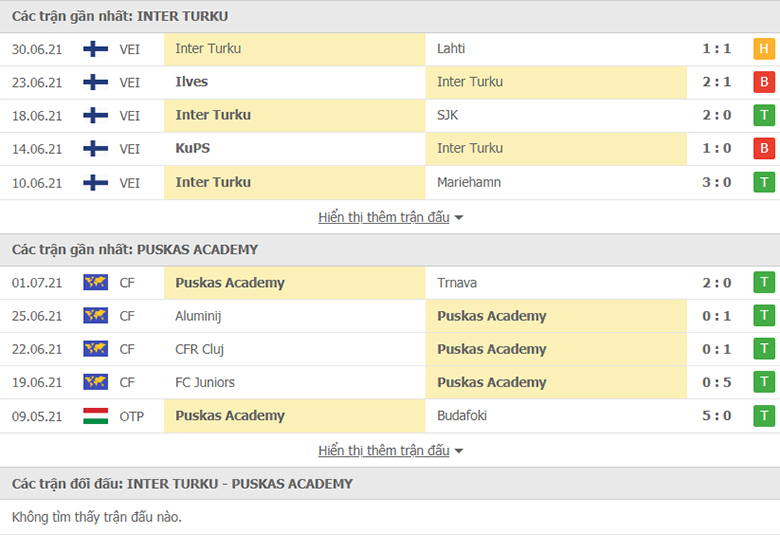The height and width of the screenshot is (535, 780).
Task: Click the 2 : 0 score of Trnava match
Action: [717, 283]
